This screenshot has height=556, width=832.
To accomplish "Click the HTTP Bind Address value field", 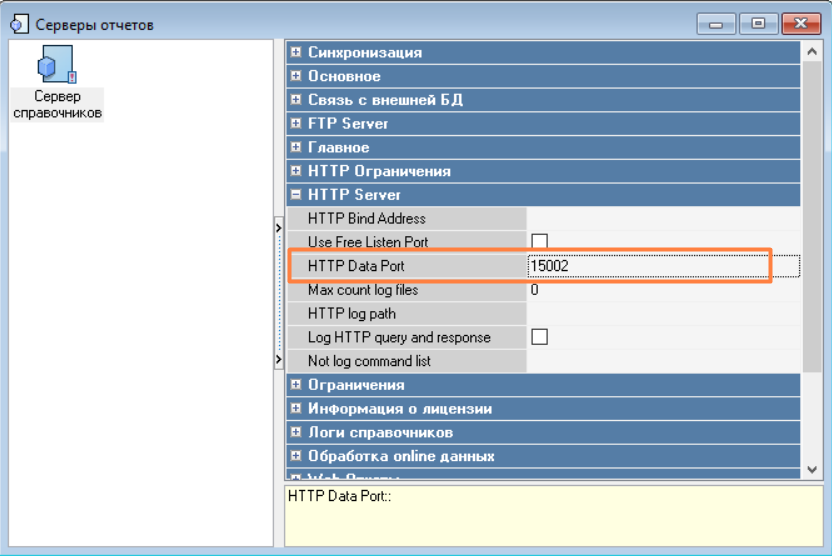I will coord(662,218).
